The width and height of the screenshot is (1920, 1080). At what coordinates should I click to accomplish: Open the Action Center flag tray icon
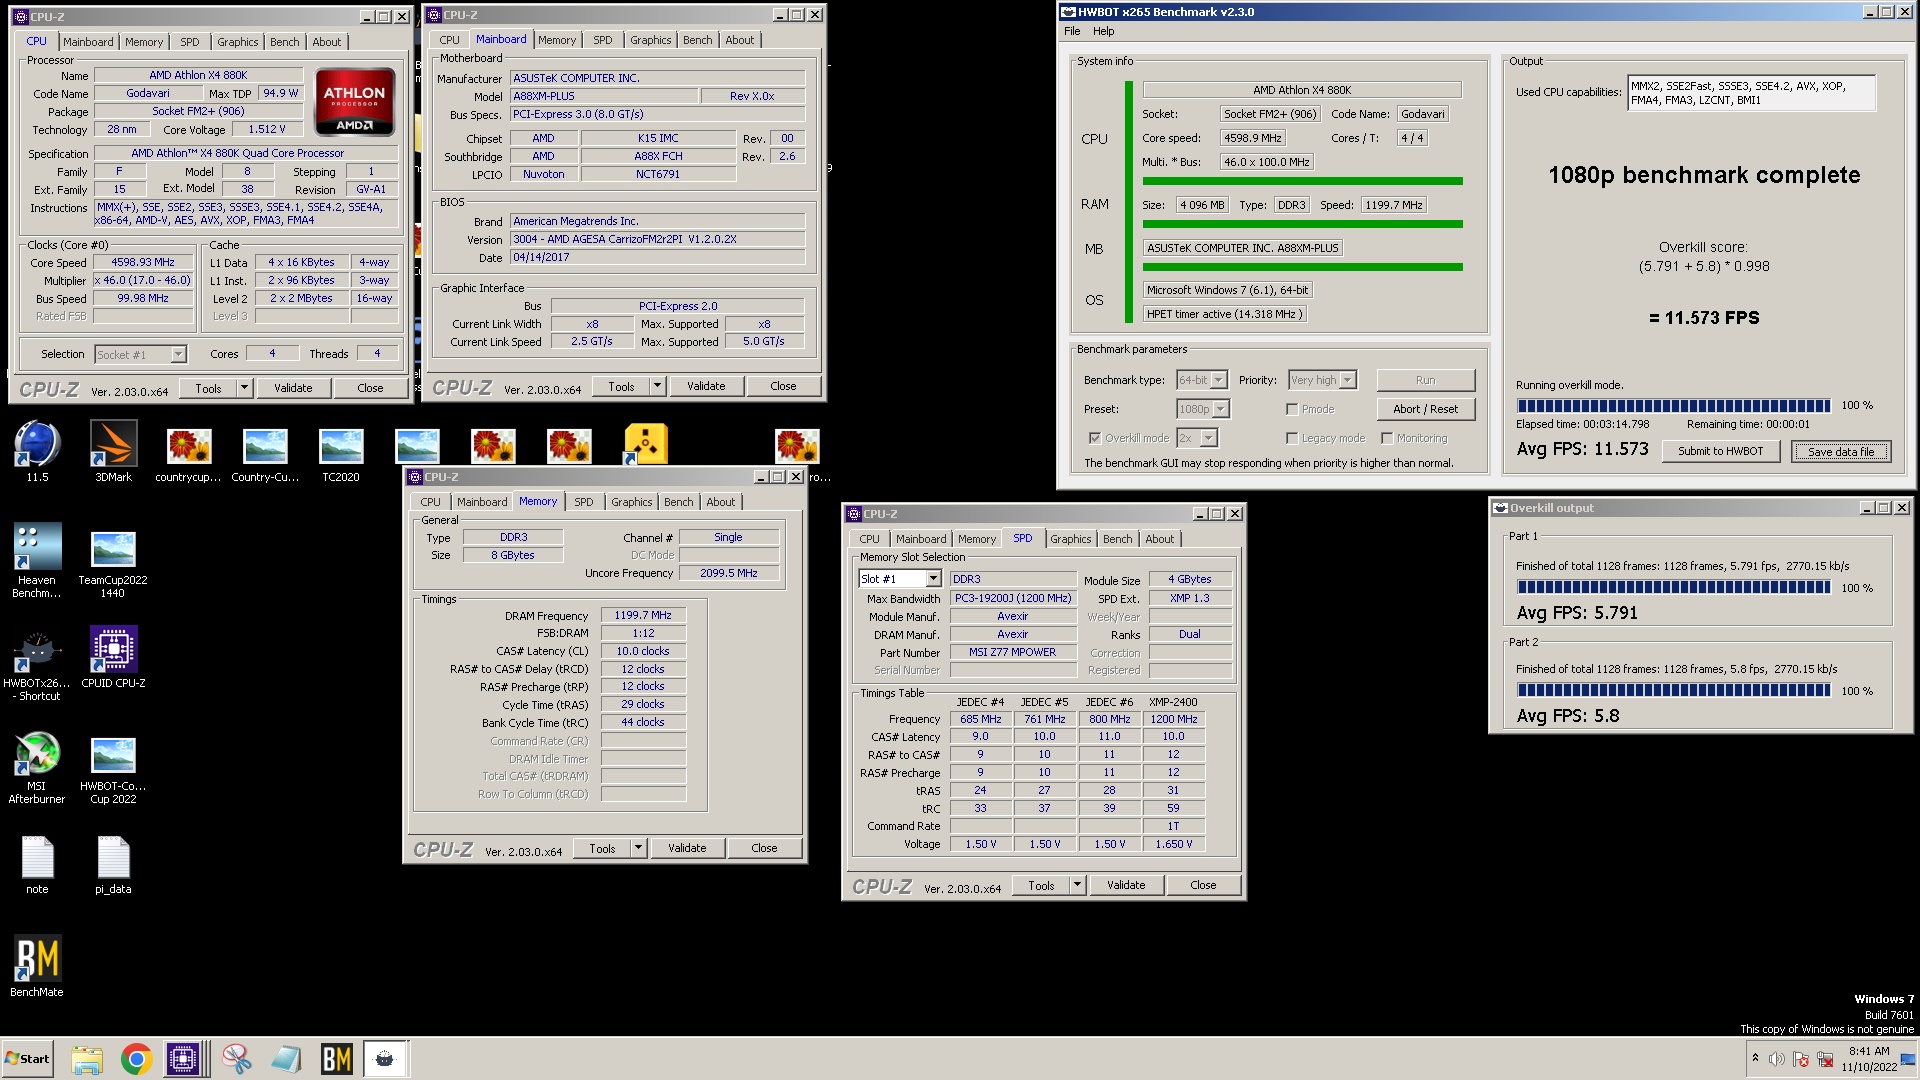[x=1801, y=1059]
